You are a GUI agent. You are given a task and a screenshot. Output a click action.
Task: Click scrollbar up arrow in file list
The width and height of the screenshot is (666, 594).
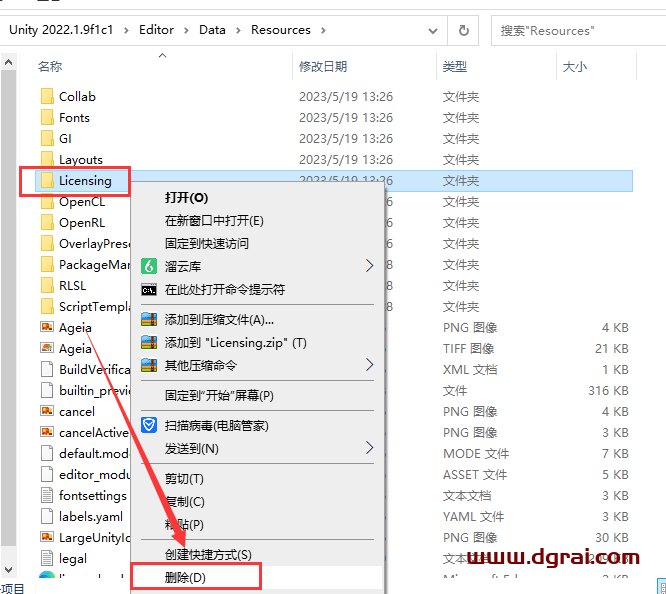[x=8, y=63]
